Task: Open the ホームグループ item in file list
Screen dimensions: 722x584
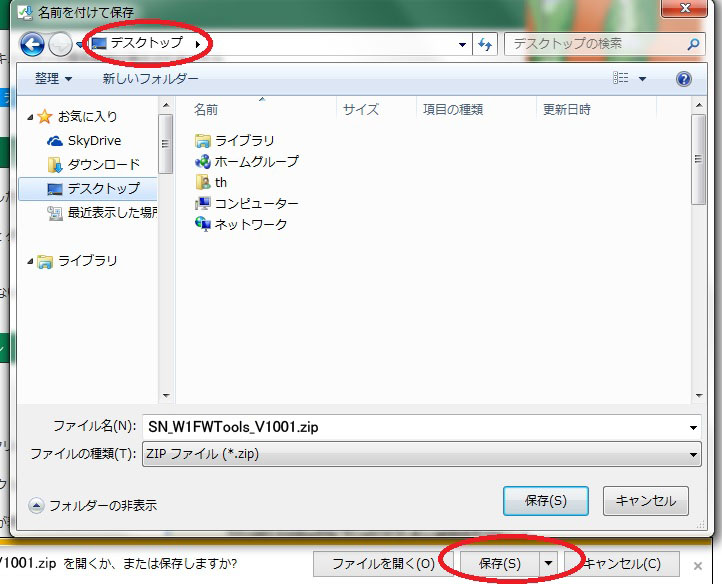Action: pos(256,161)
